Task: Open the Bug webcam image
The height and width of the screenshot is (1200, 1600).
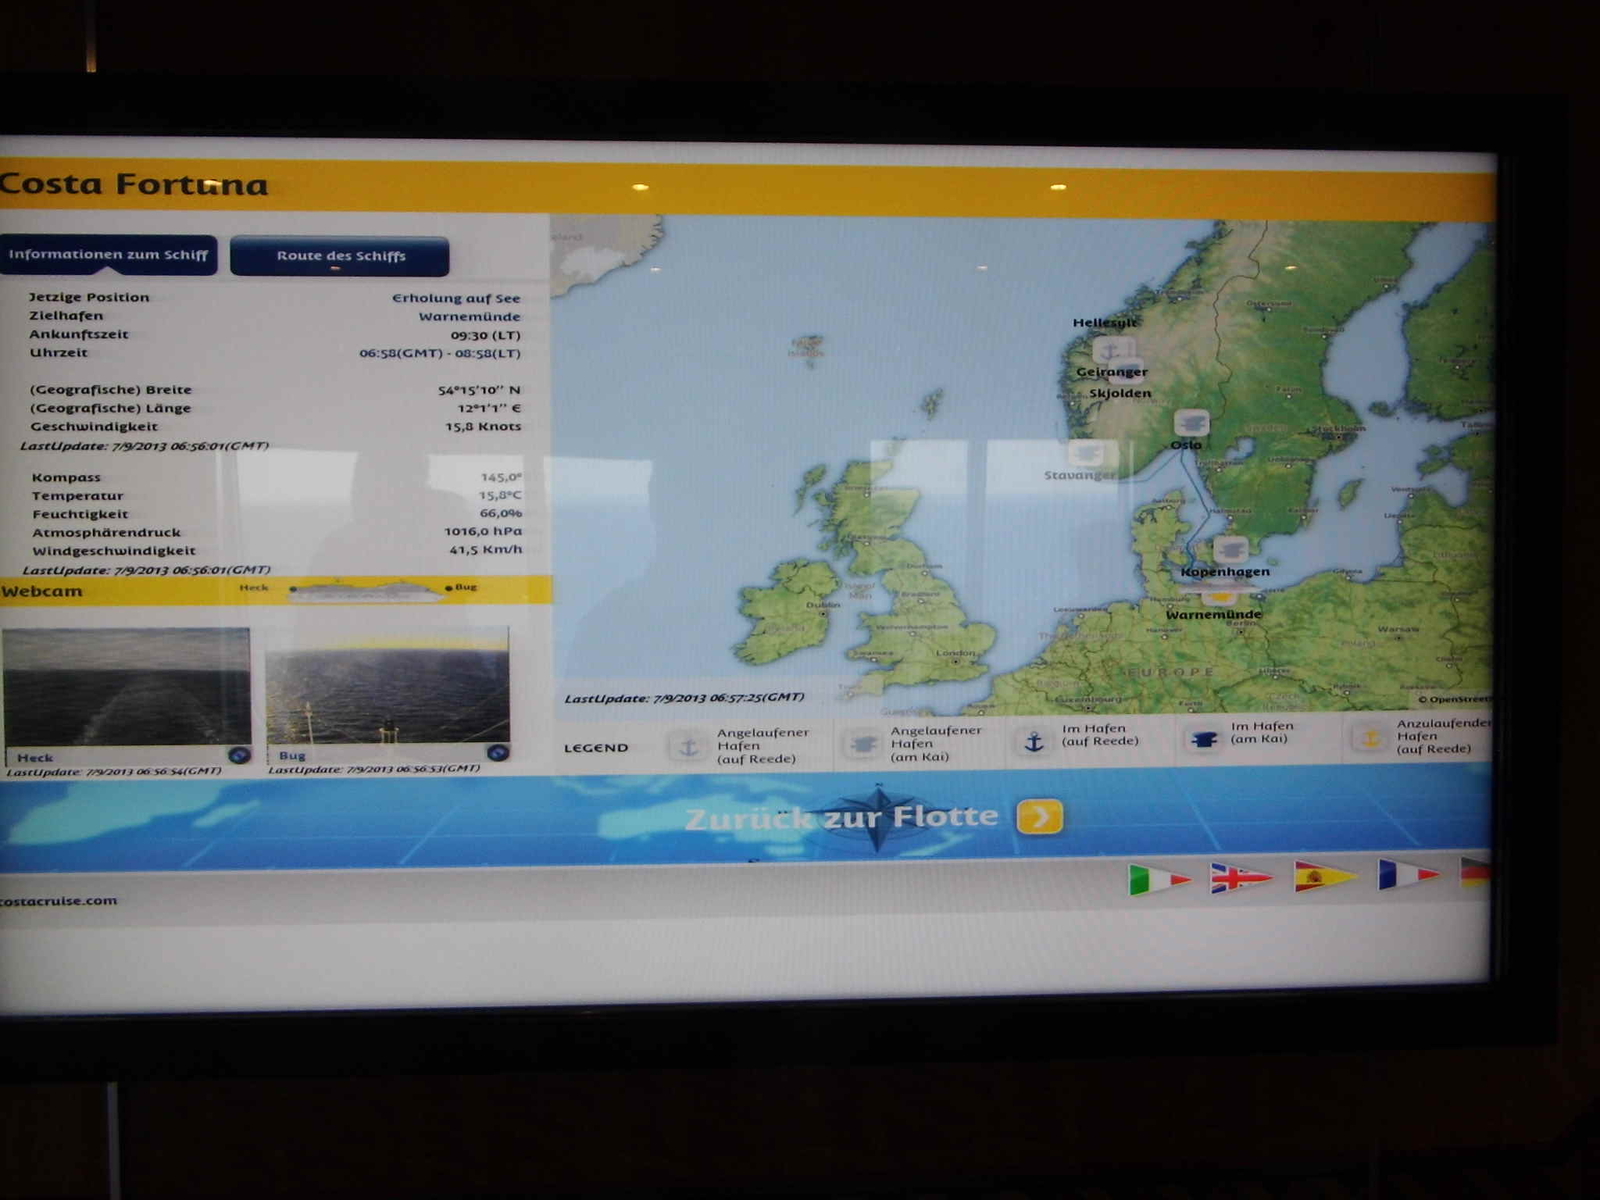Action: click(x=388, y=685)
